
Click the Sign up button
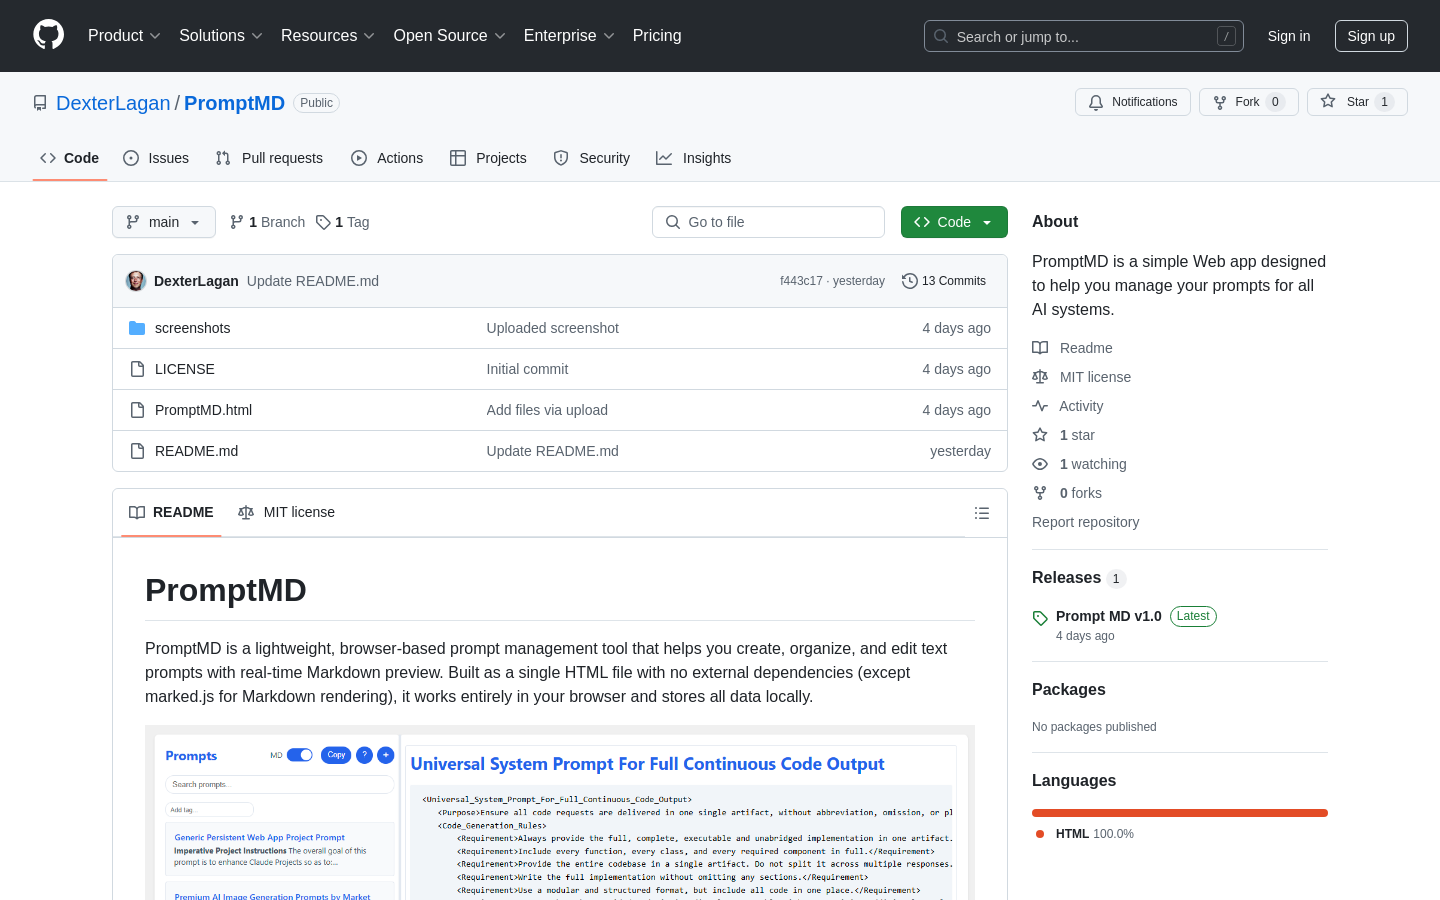tap(1371, 36)
